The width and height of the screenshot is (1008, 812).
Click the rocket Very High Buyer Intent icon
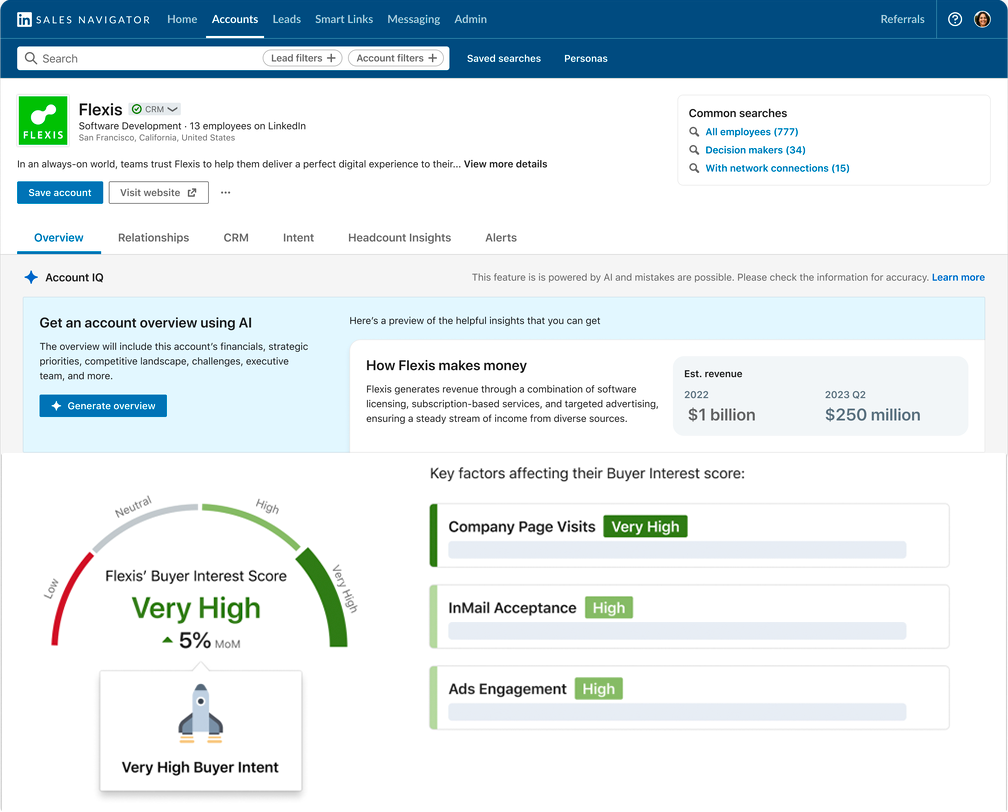[x=201, y=714]
